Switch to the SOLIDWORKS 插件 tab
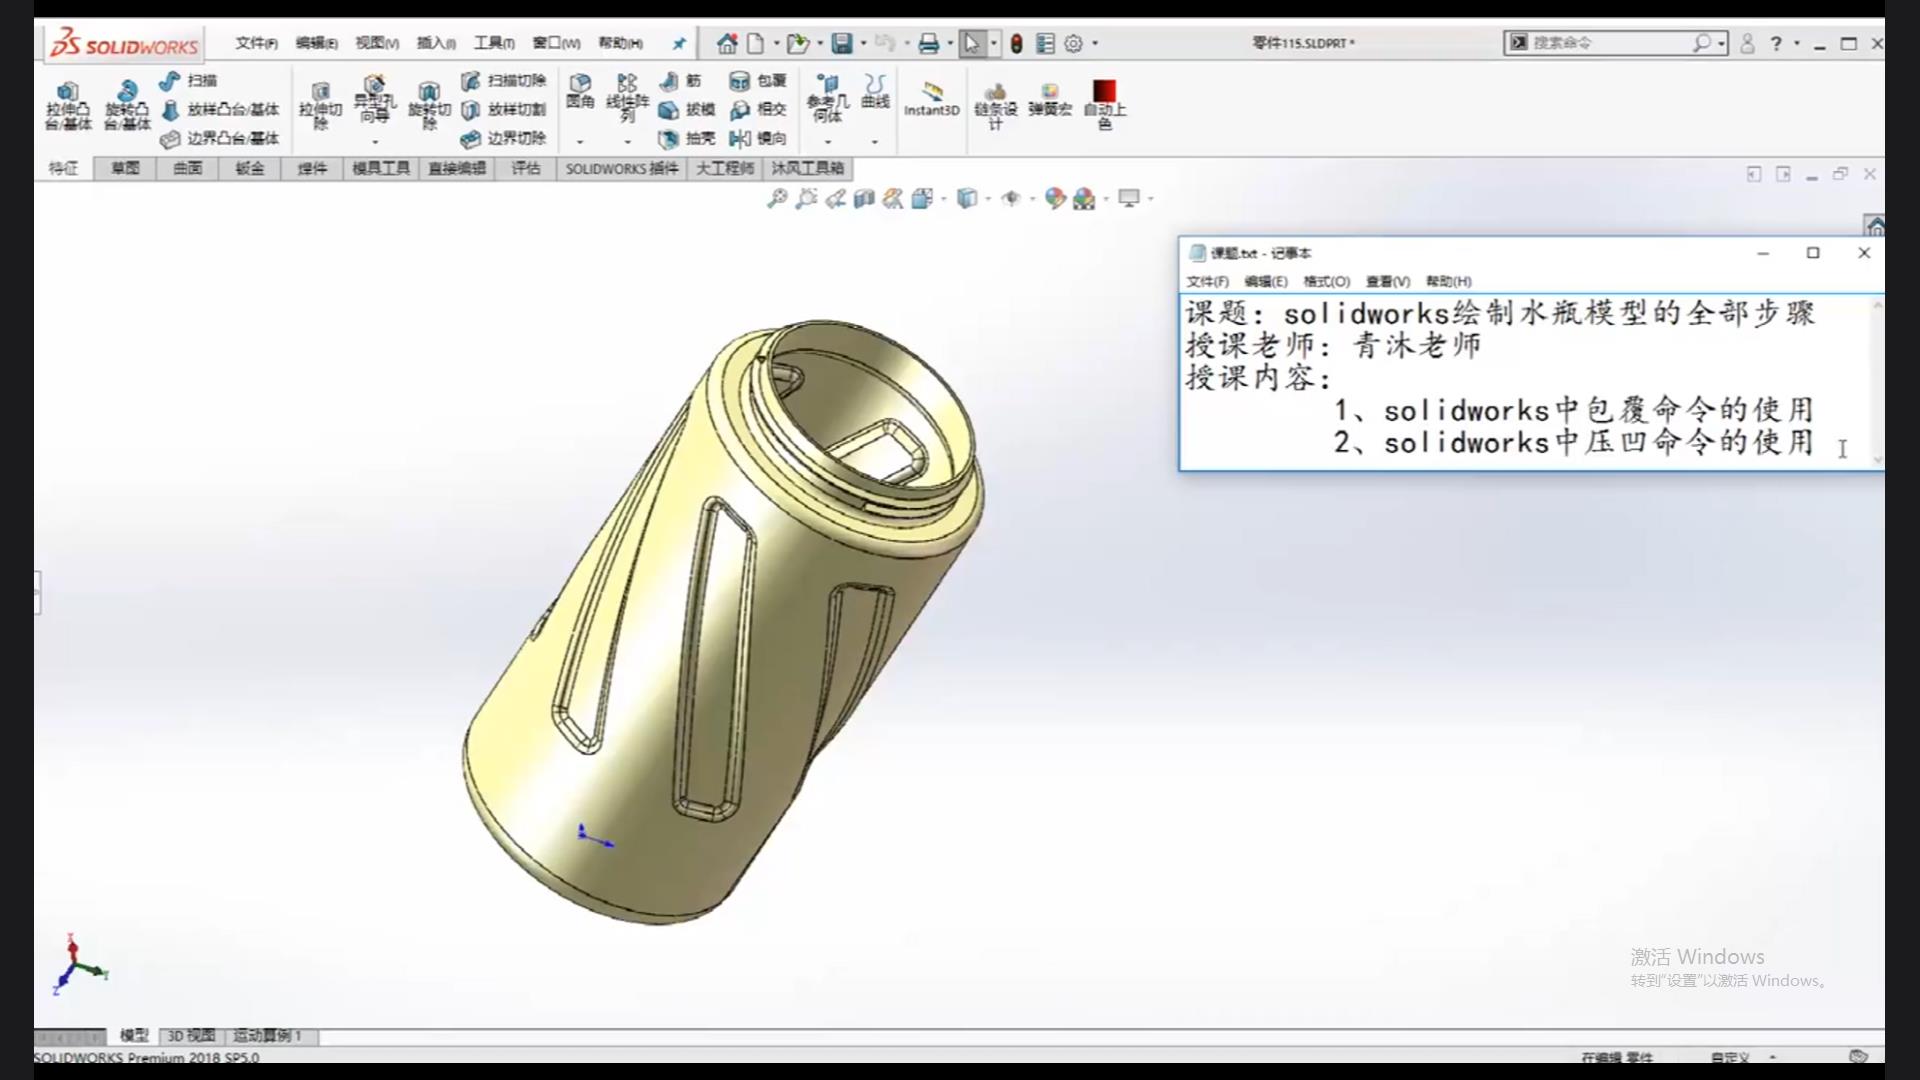The image size is (1920, 1080). coord(622,168)
